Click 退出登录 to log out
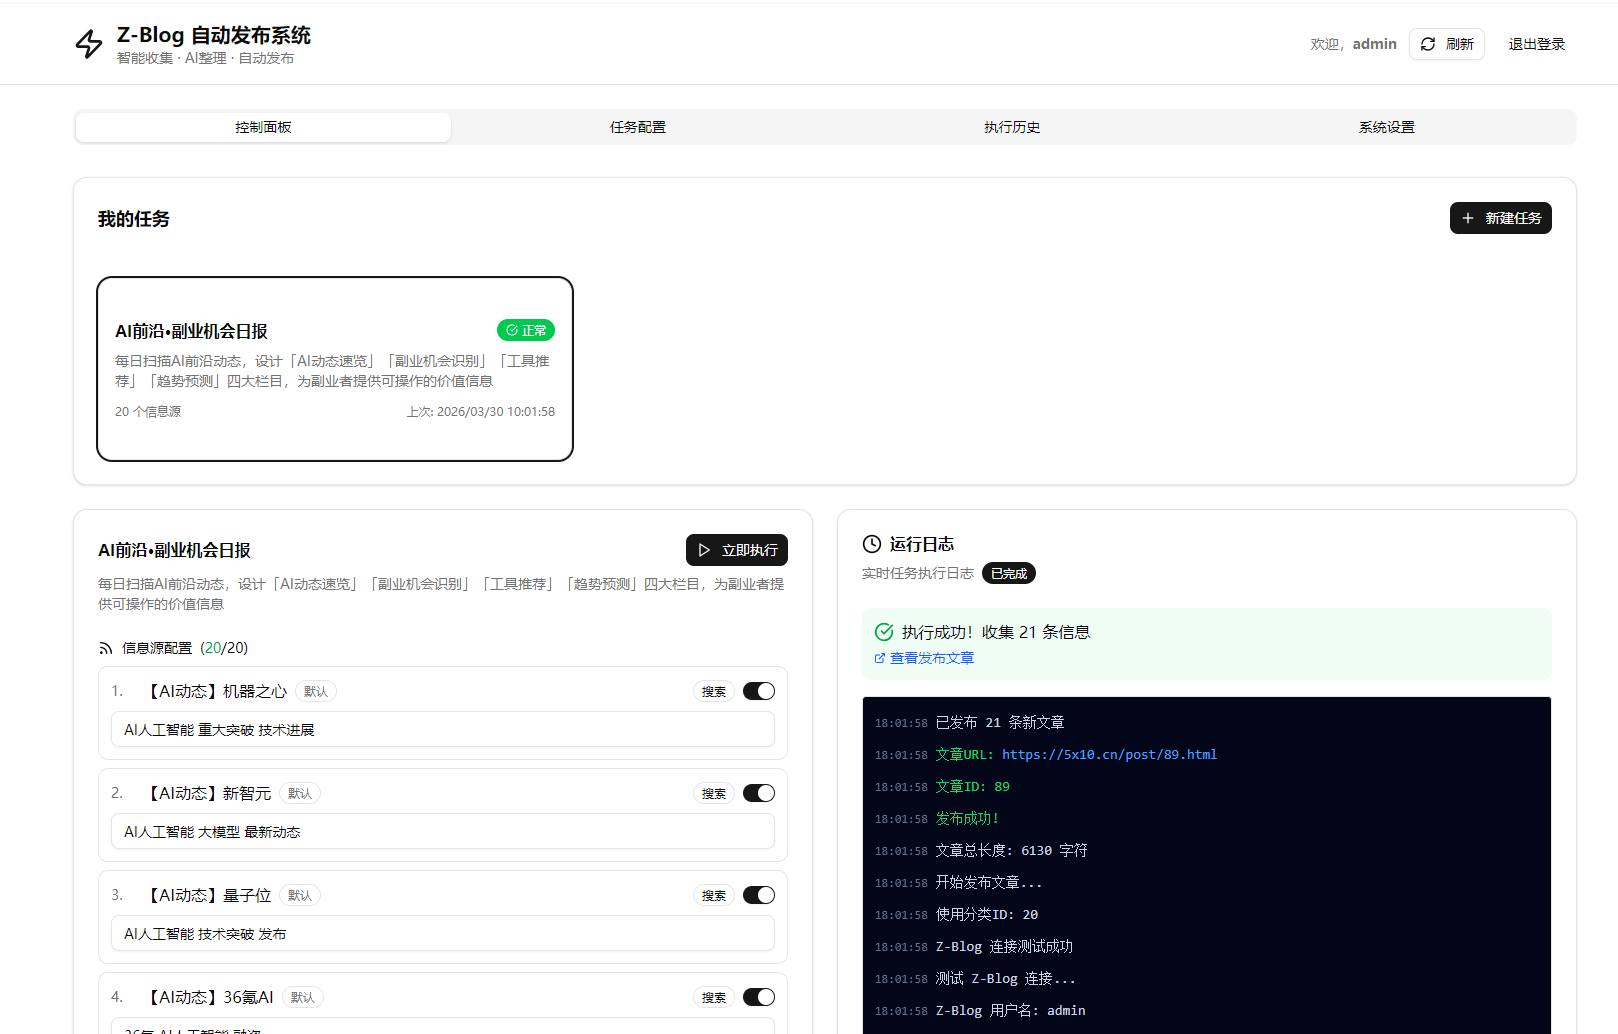Image resolution: width=1618 pixels, height=1034 pixels. 1536,44
